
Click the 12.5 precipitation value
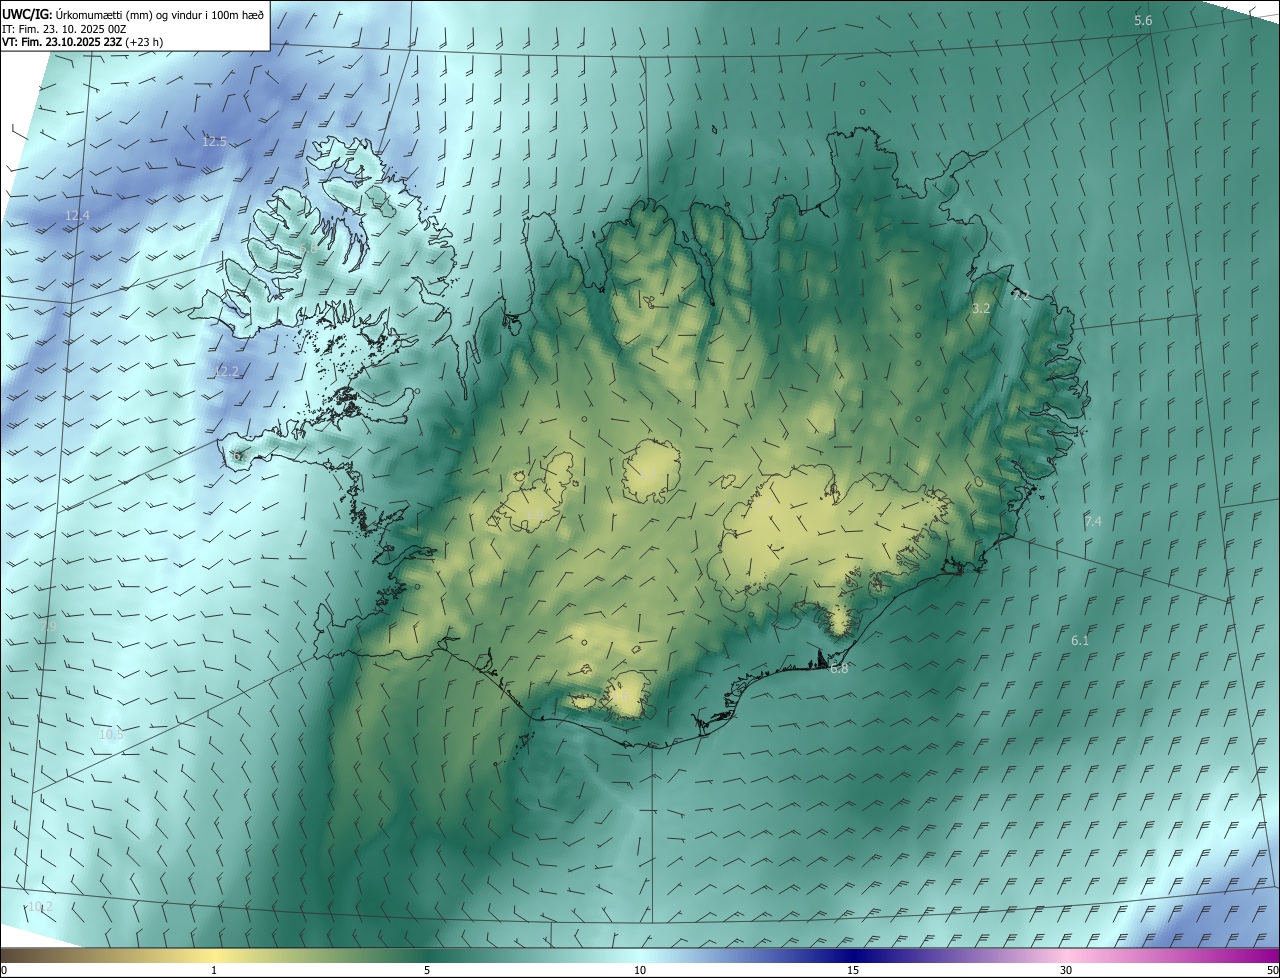215,142
